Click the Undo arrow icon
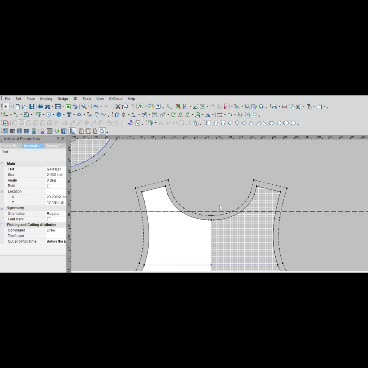The width and height of the screenshot is (368, 368). click(96, 107)
